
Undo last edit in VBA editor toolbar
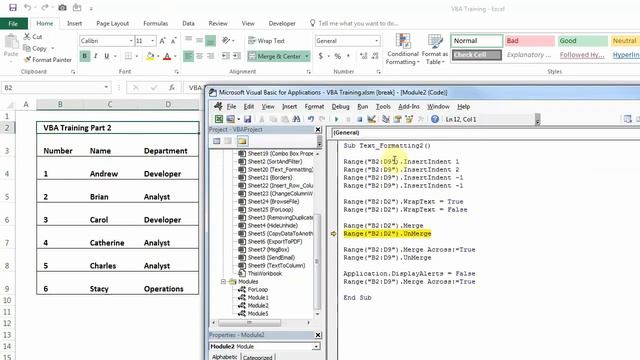click(x=311, y=119)
